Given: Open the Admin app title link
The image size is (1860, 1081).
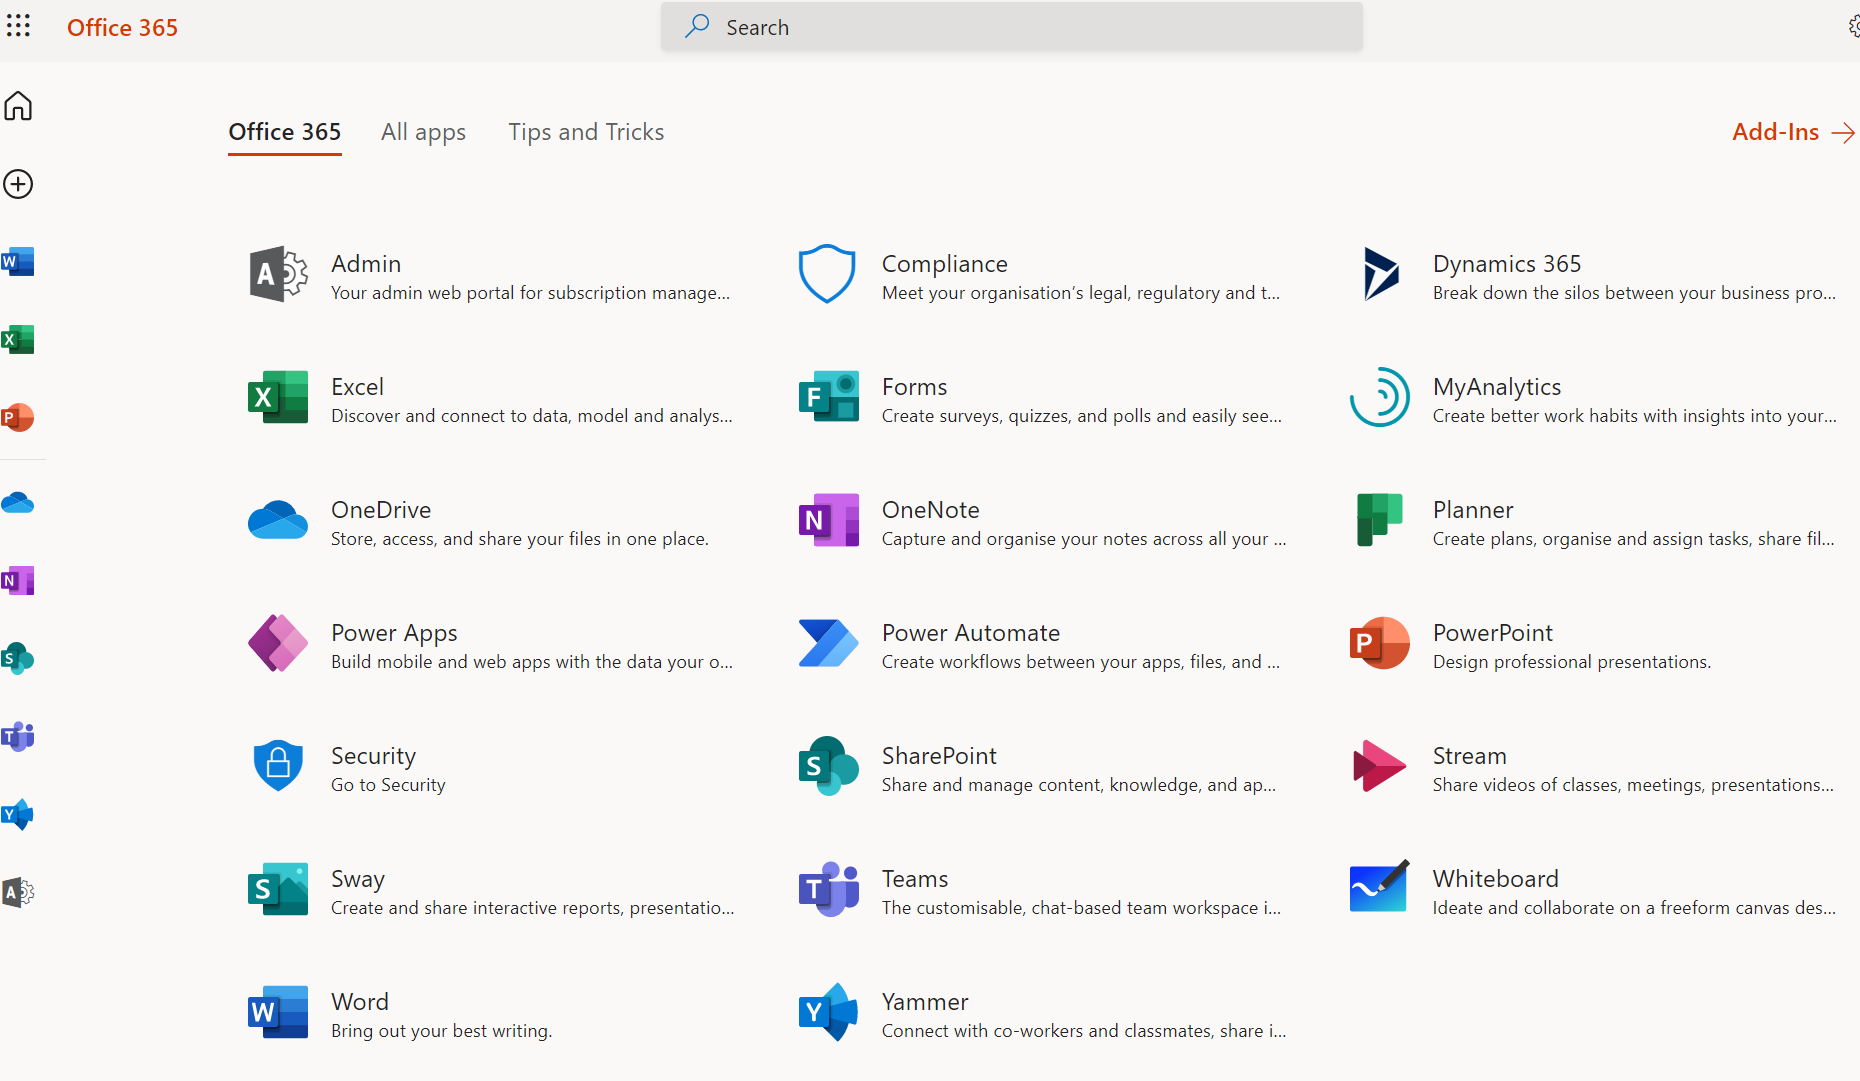Looking at the screenshot, I should [366, 264].
